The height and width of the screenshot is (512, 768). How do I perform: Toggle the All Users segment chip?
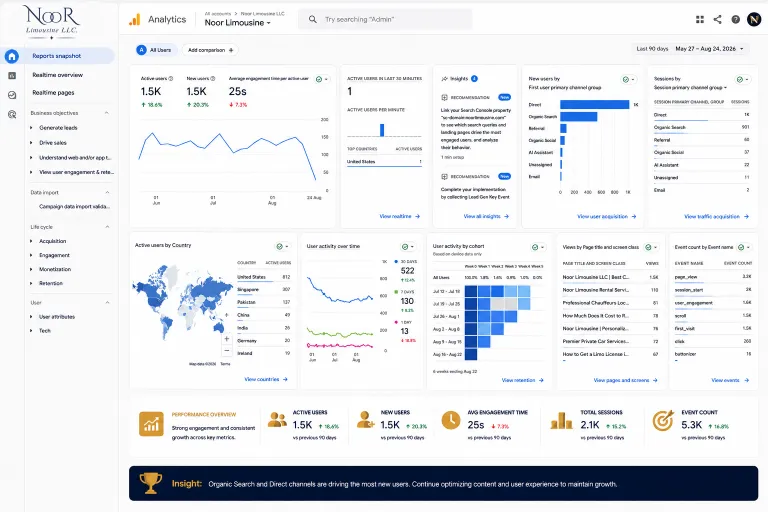[155, 50]
